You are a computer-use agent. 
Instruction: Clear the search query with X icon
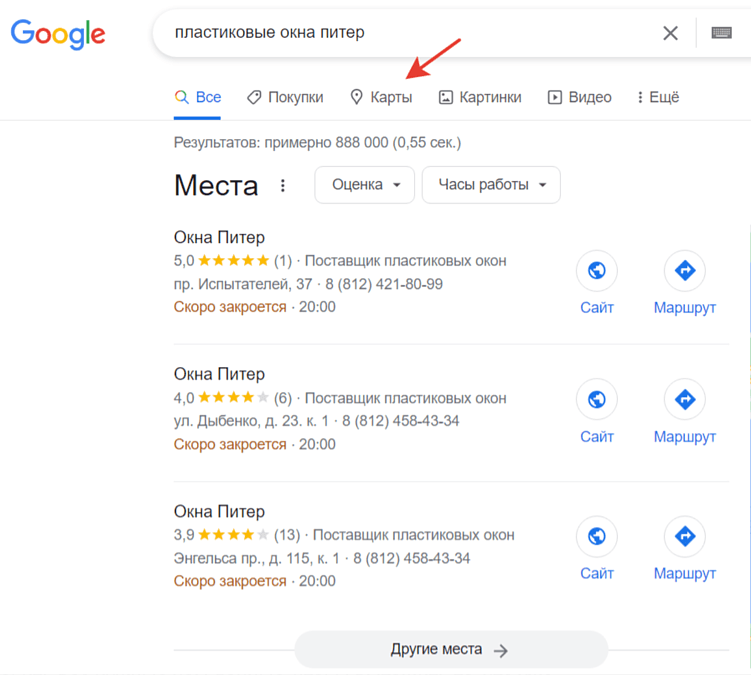[x=670, y=33]
